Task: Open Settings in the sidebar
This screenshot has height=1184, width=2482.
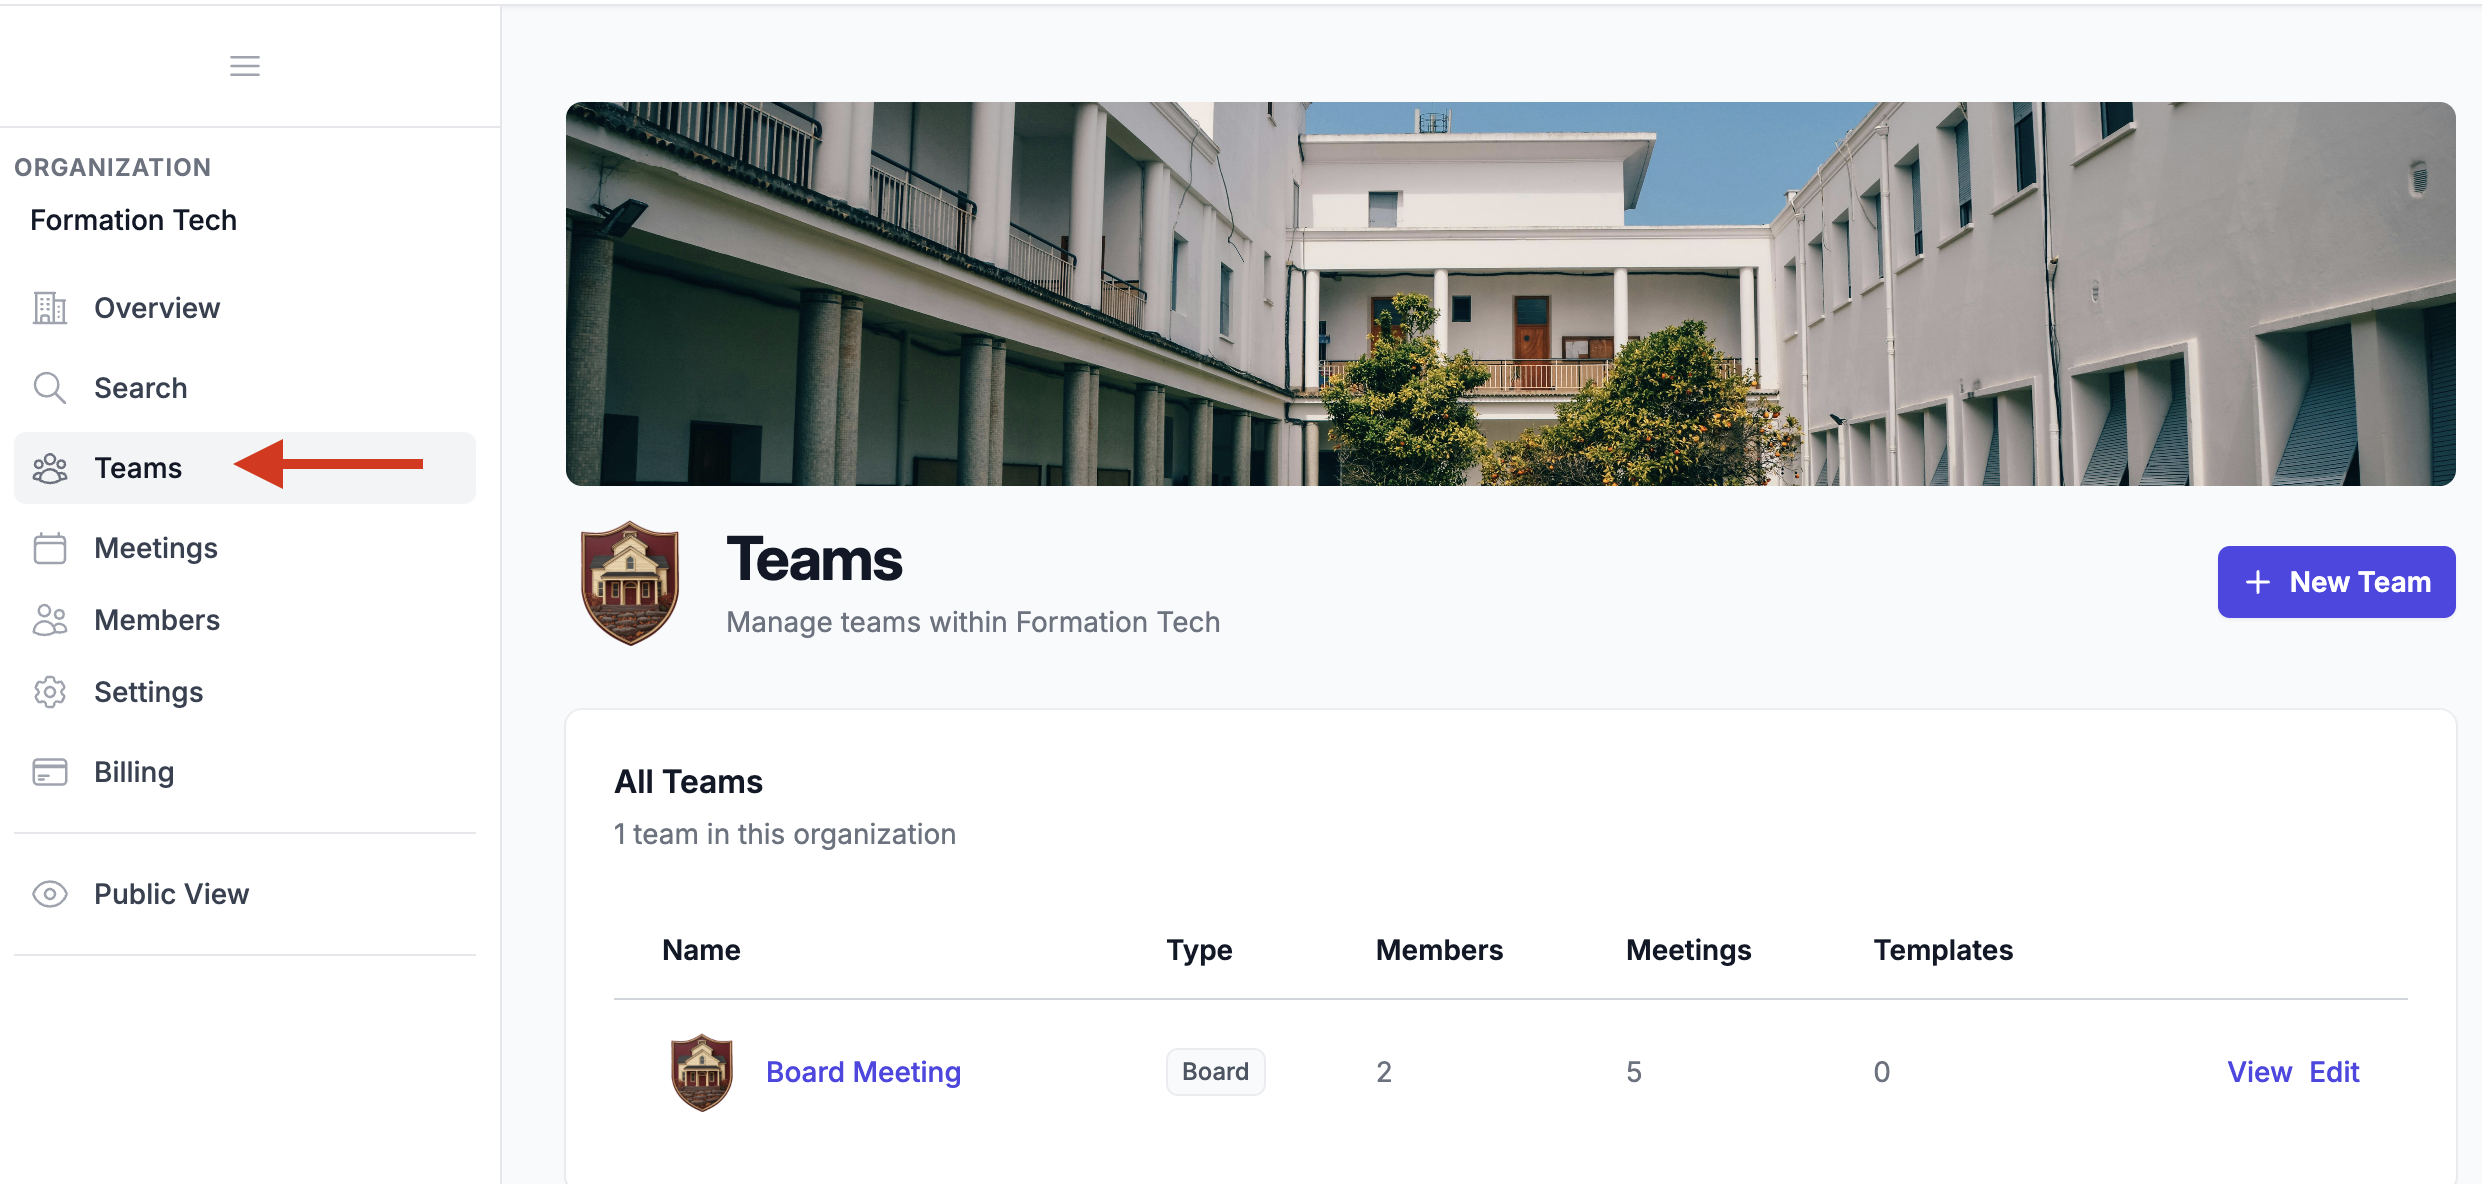Action: pos(245,692)
